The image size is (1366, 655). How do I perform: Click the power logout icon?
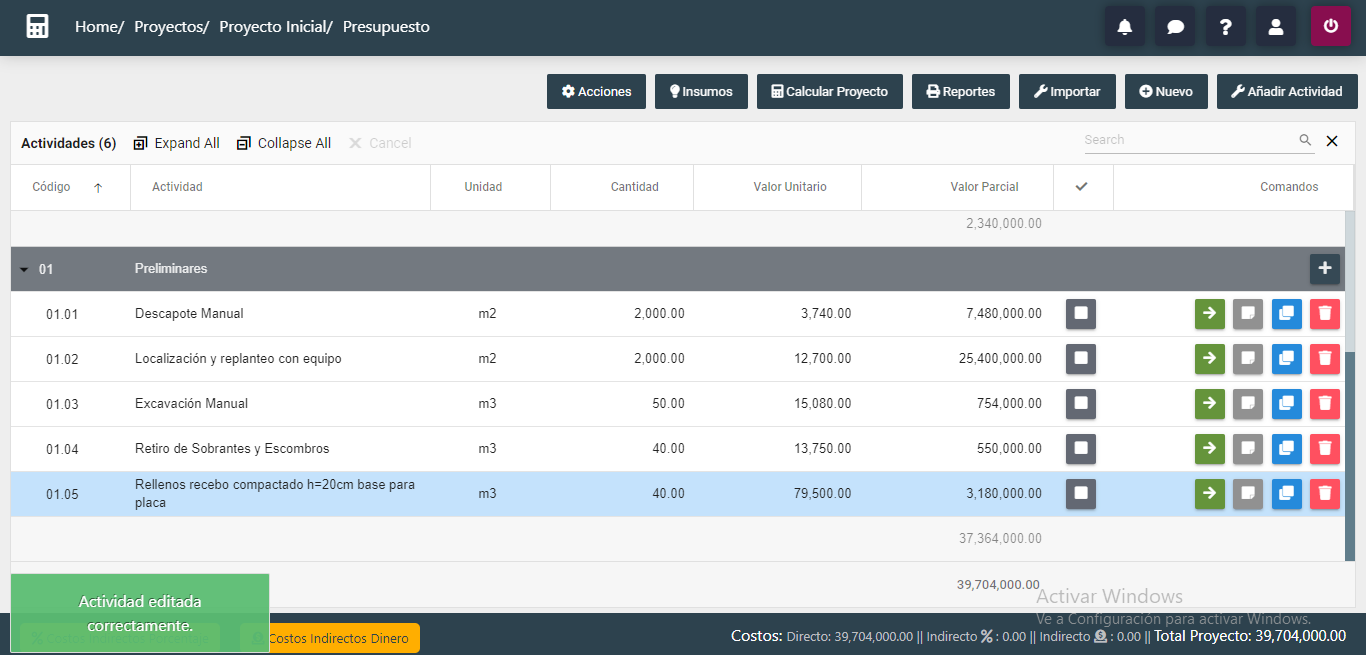[x=1330, y=27]
